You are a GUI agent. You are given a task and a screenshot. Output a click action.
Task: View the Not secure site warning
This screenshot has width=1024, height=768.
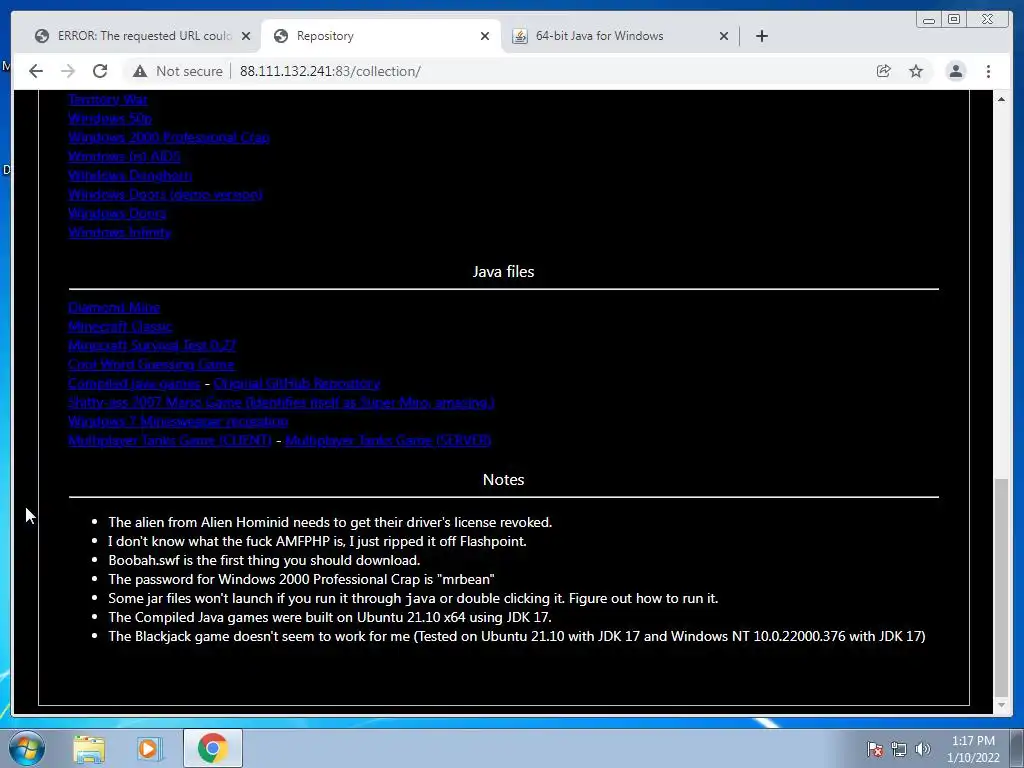tap(178, 71)
